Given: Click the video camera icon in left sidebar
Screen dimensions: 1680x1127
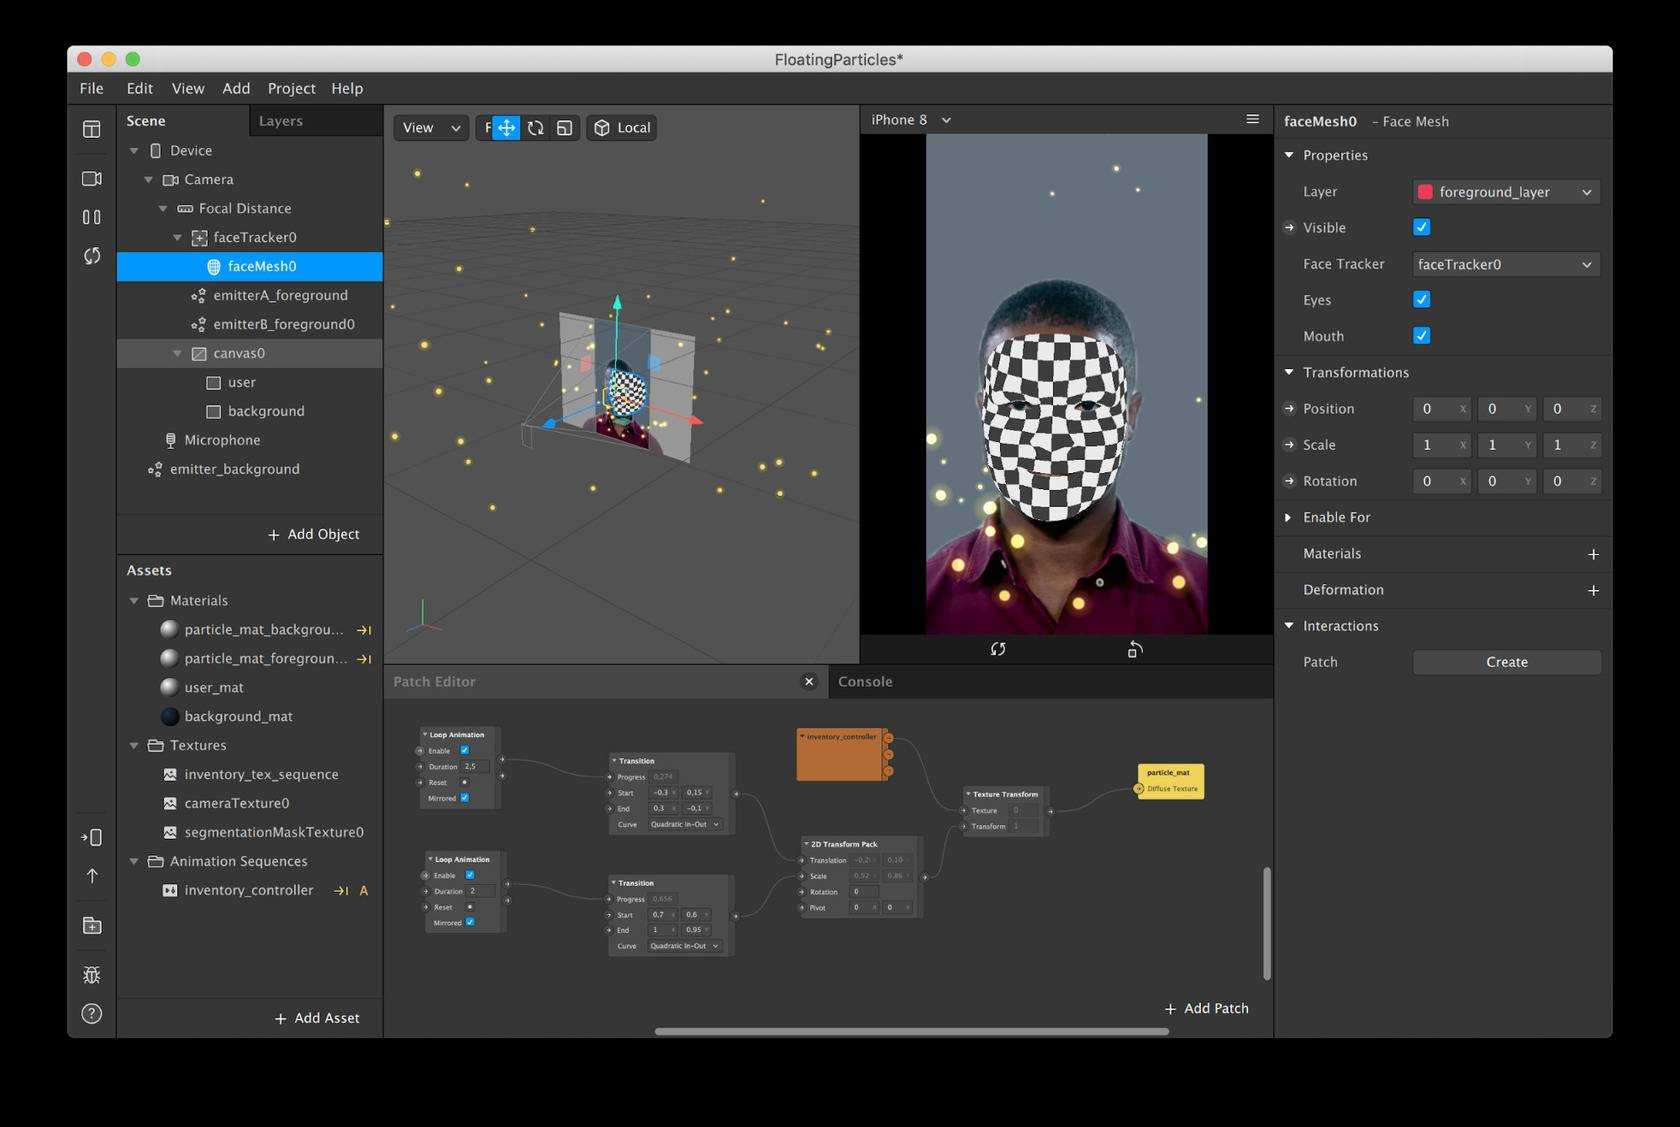Looking at the screenshot, I should click(92, 179).
